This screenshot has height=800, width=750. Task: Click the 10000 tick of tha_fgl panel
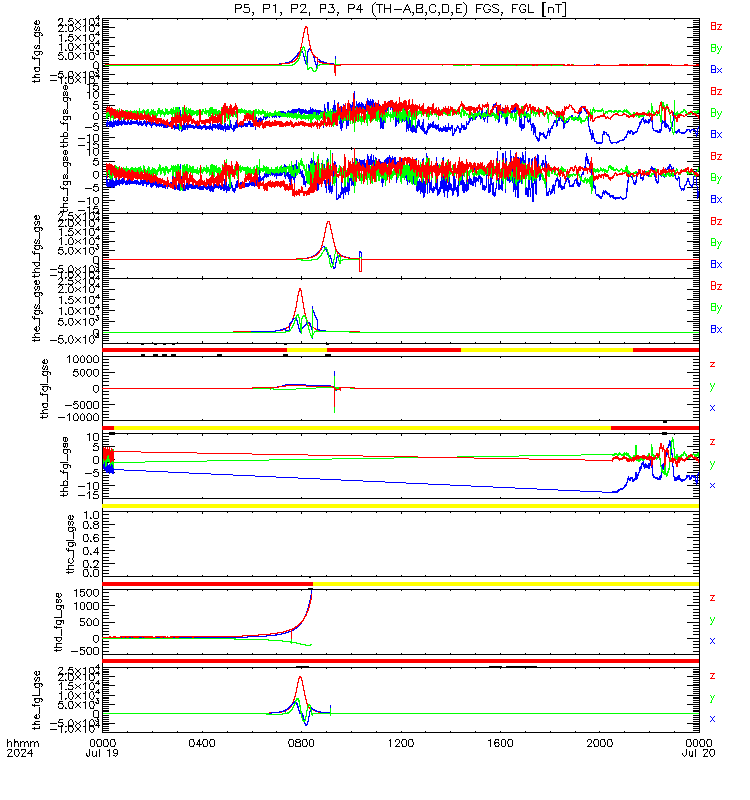click(83, 360)
